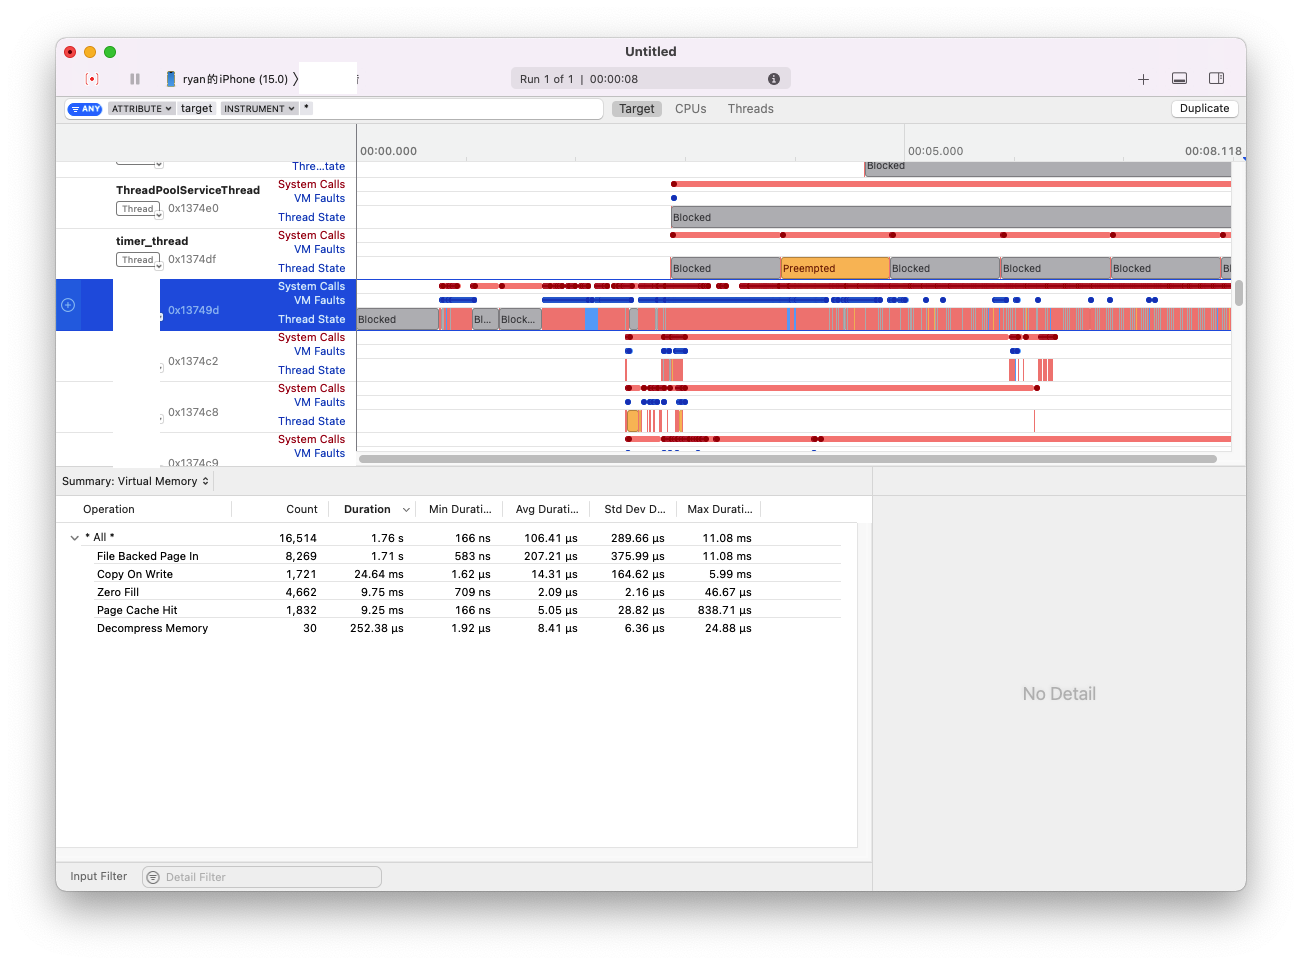
Task: Open the ATTRIBUTE filter dropdown
Action: coord(141,109)
